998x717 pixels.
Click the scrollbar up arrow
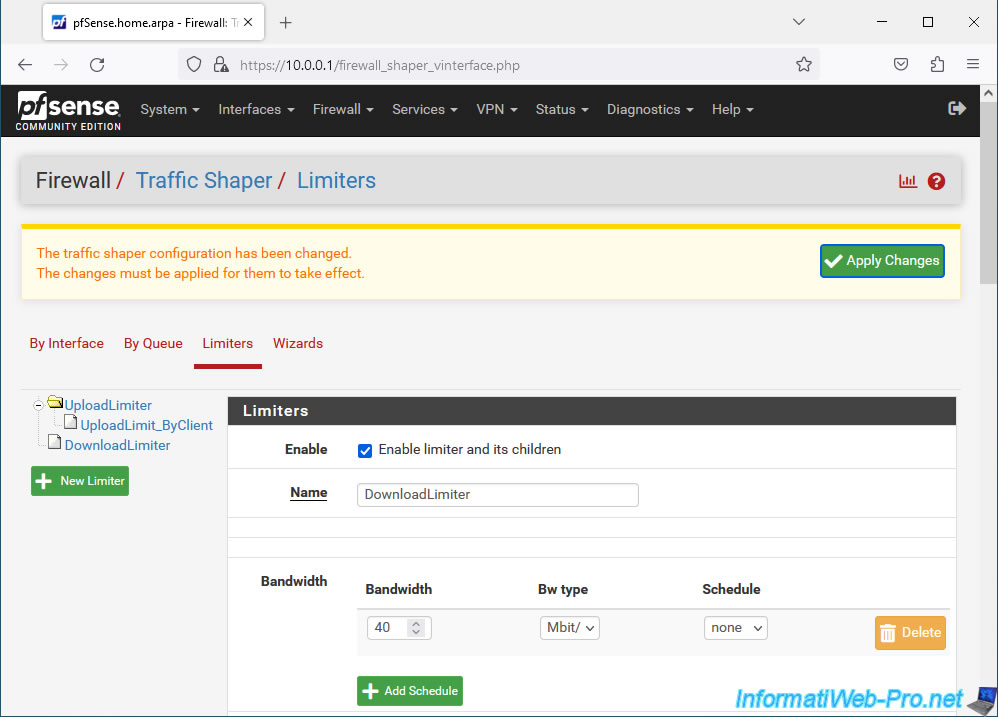[988, 94]
